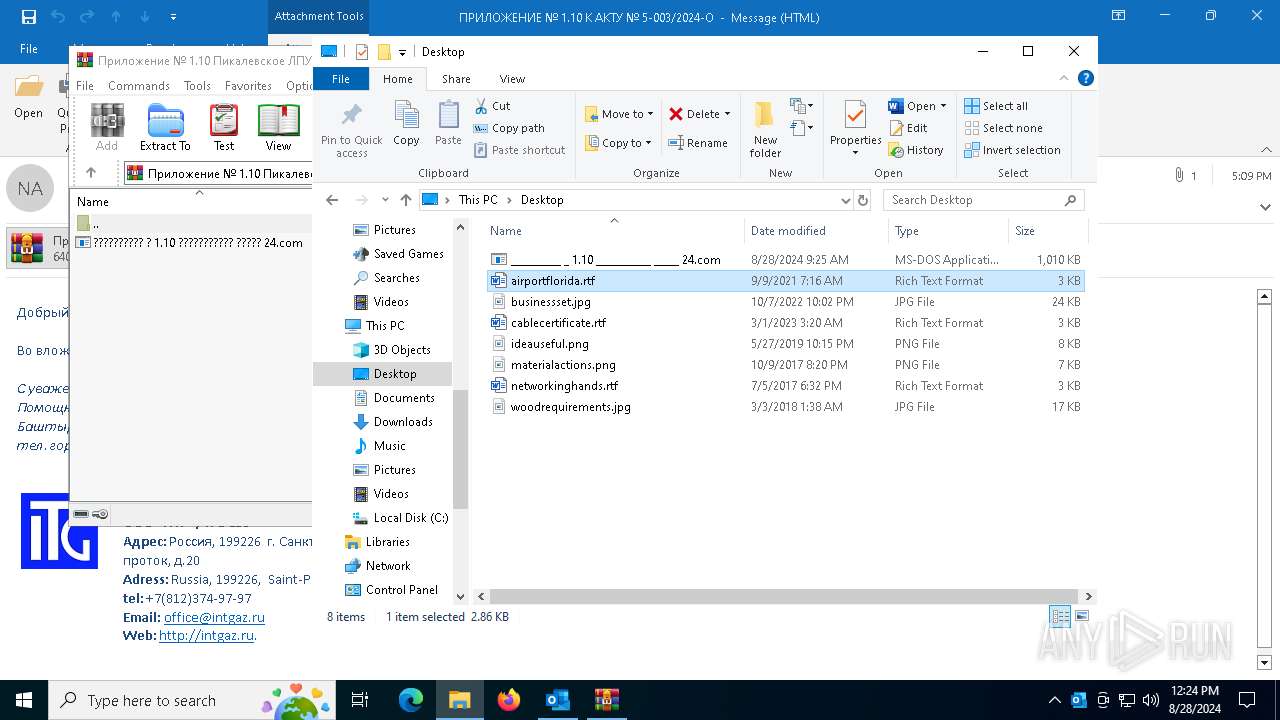Open Explorer Help question mark icon

(1086, 78)
